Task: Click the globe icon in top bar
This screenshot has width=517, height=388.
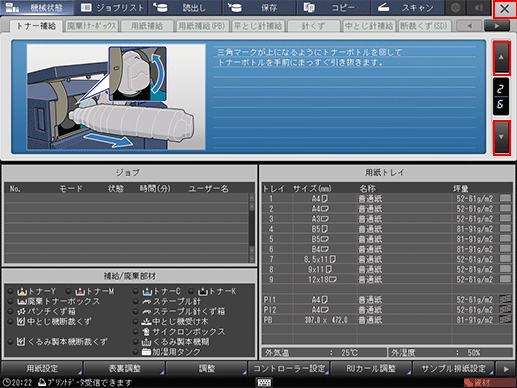Action: [456, 7]
